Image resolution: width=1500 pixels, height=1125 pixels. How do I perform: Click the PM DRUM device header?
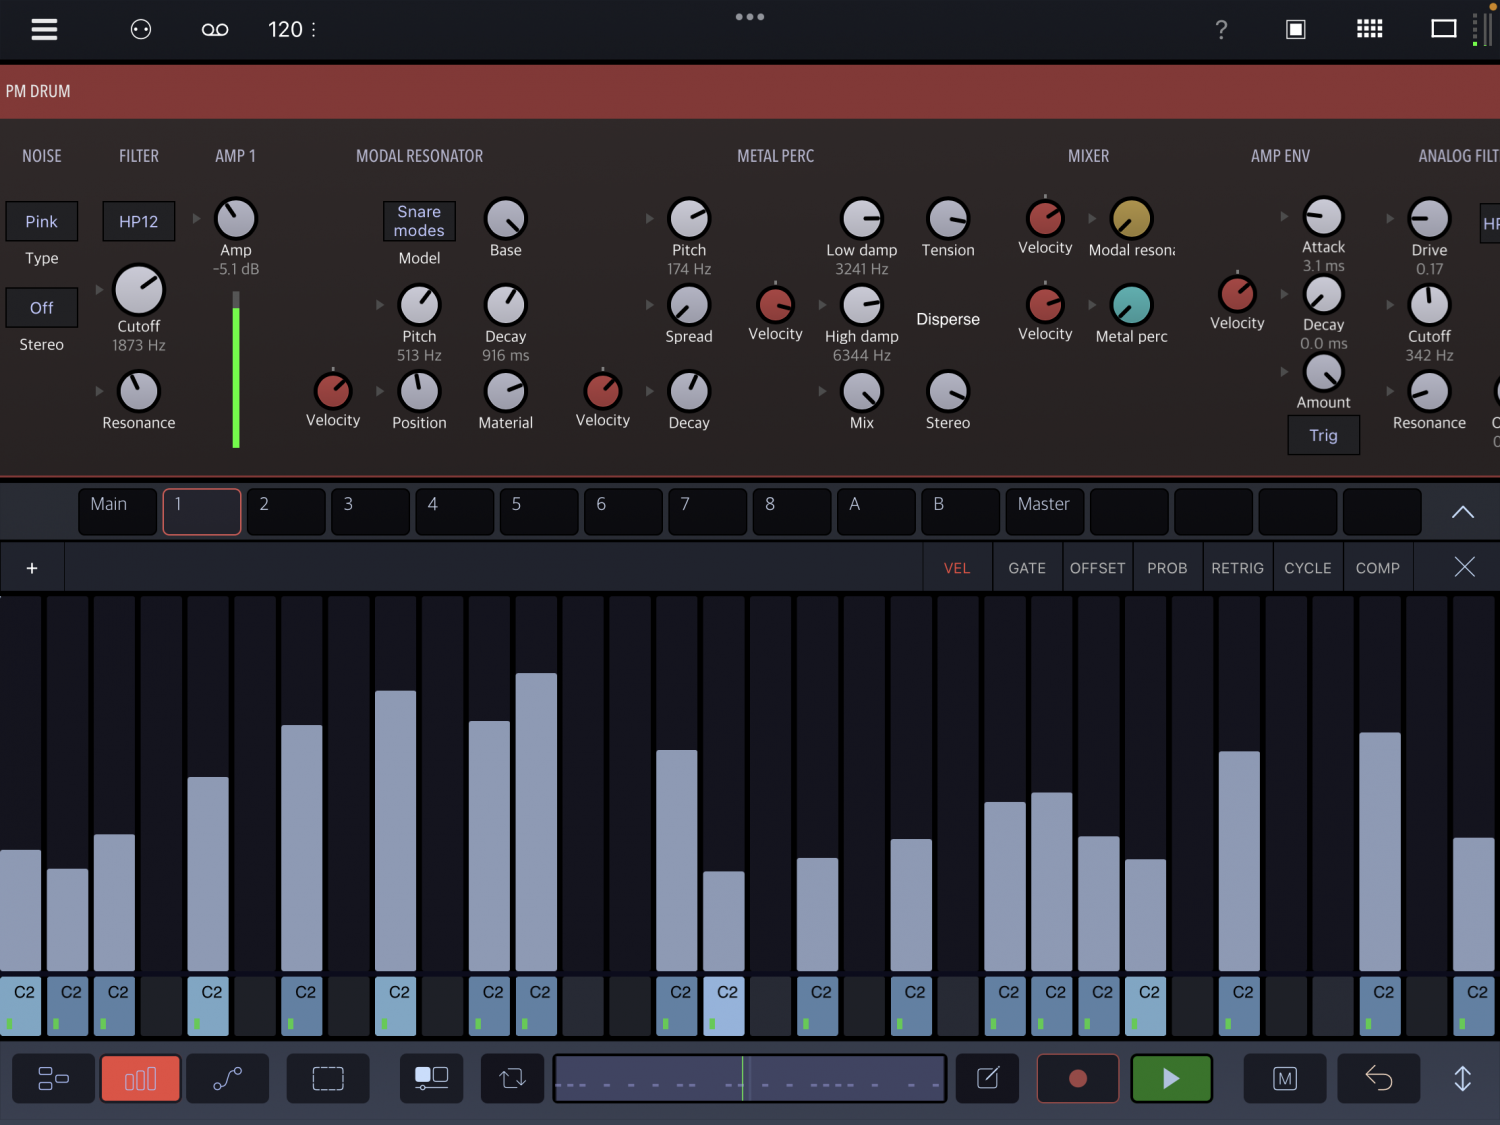pos(750,91)
